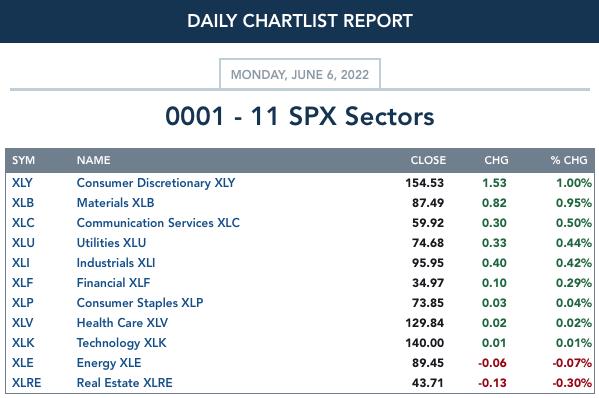Select the XLC symbol link
The image size is (599, 398).
(23, 223)
